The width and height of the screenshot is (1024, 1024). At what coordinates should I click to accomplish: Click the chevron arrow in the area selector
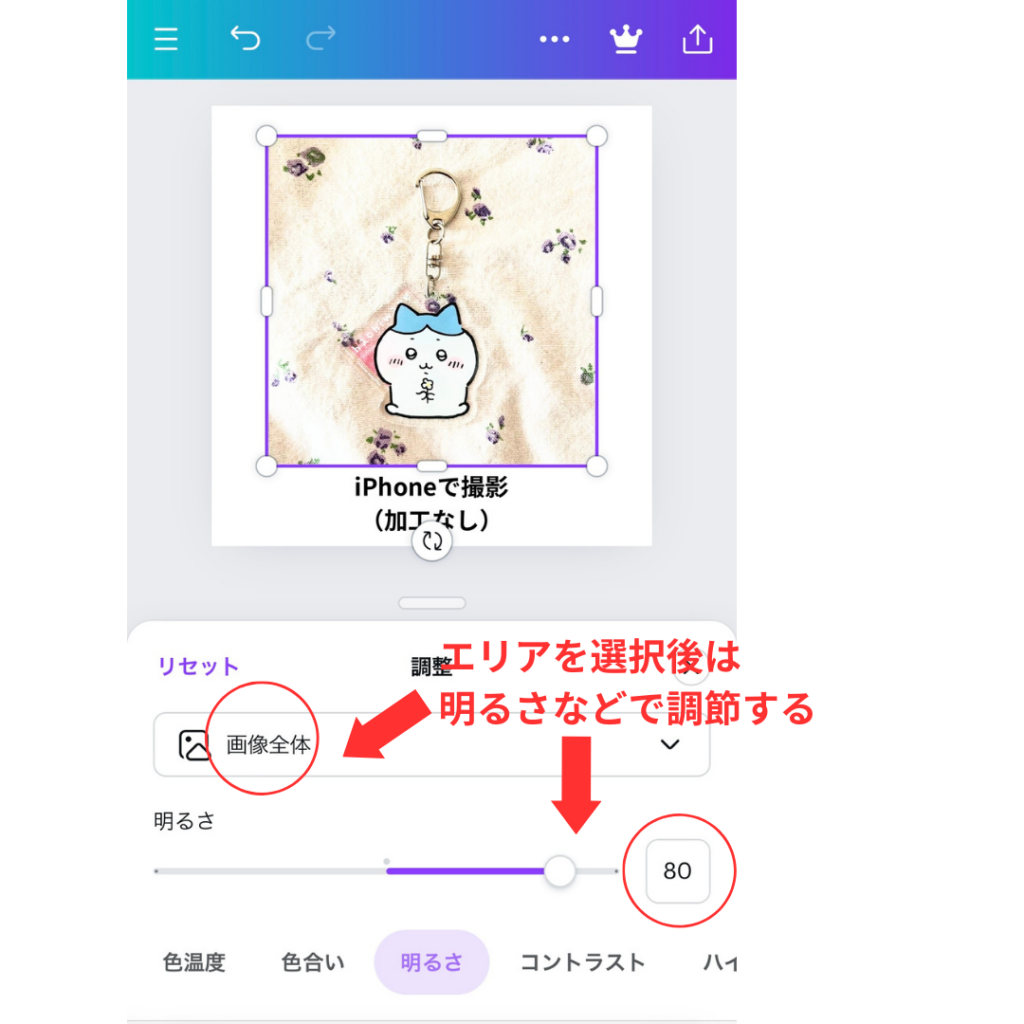click(x=670, y=744)
